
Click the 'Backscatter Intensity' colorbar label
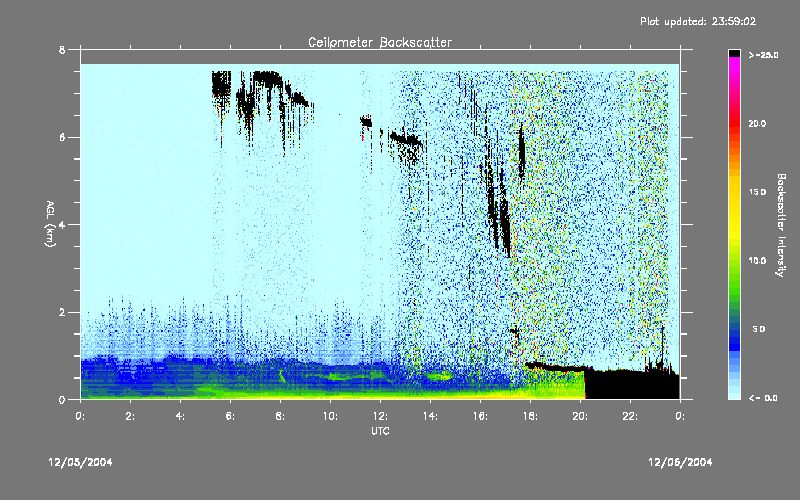click(780, 225)
